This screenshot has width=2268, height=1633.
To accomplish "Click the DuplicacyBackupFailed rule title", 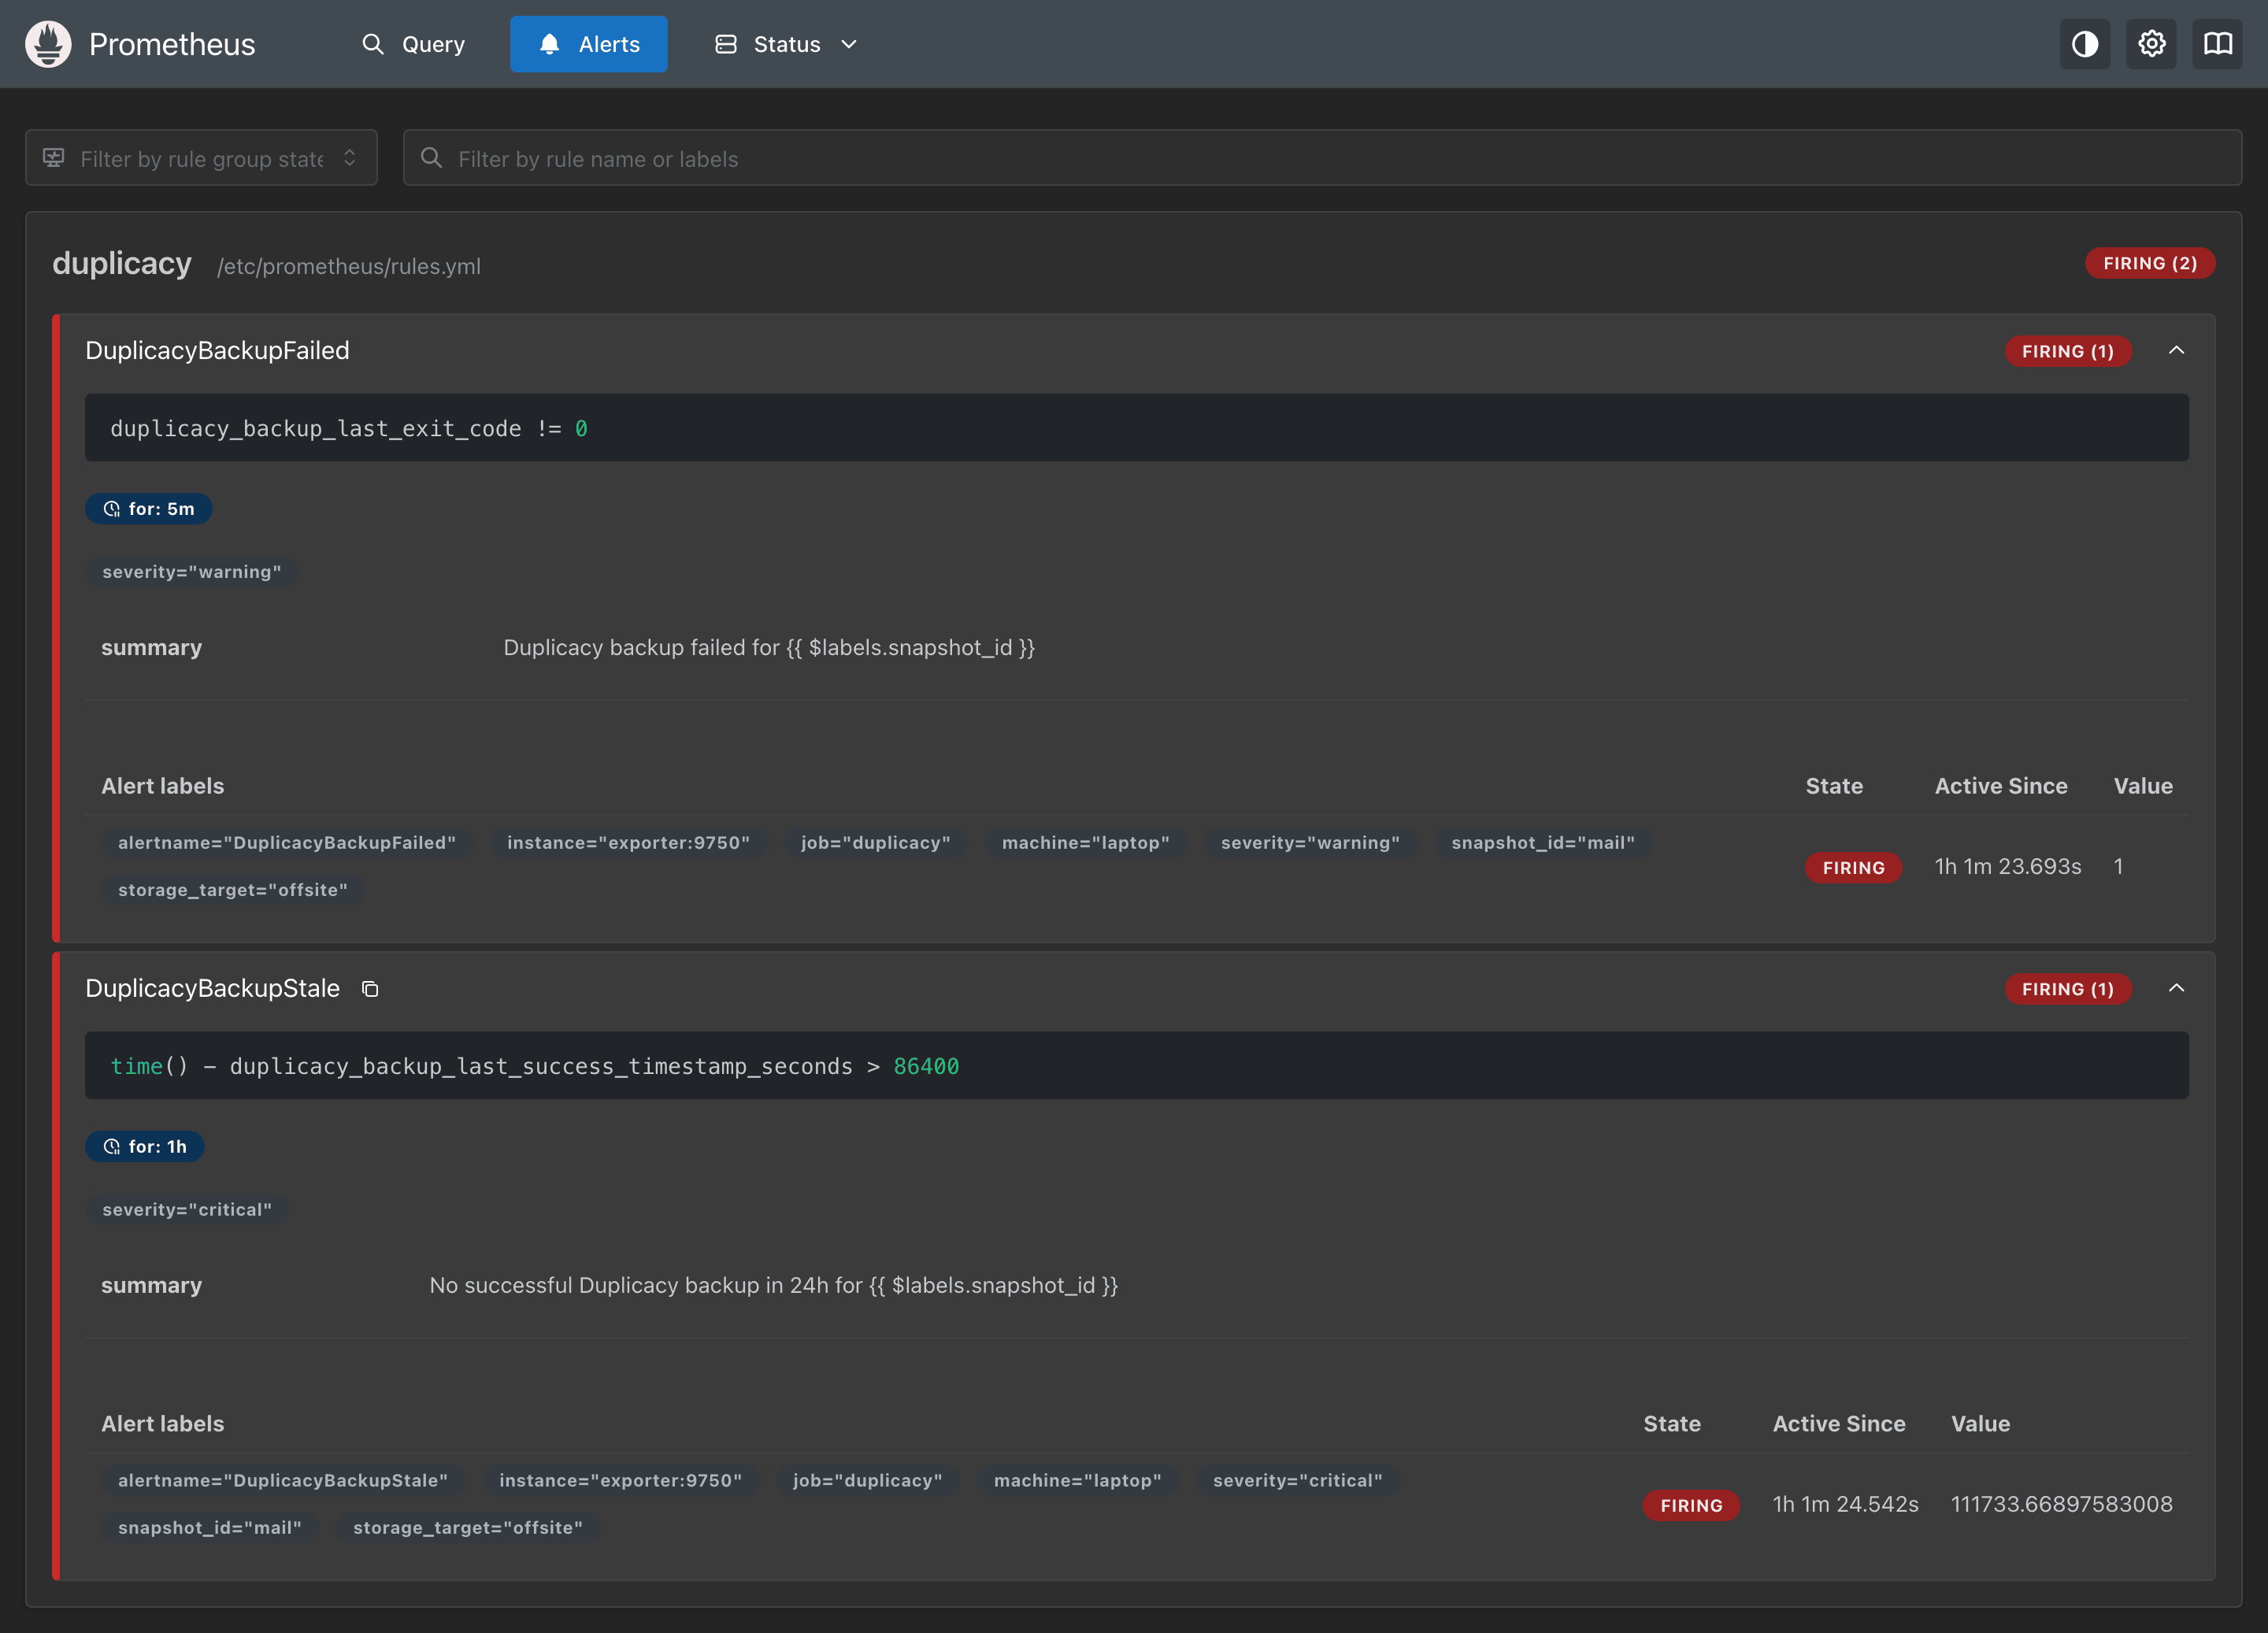I will tap(217, 351).
